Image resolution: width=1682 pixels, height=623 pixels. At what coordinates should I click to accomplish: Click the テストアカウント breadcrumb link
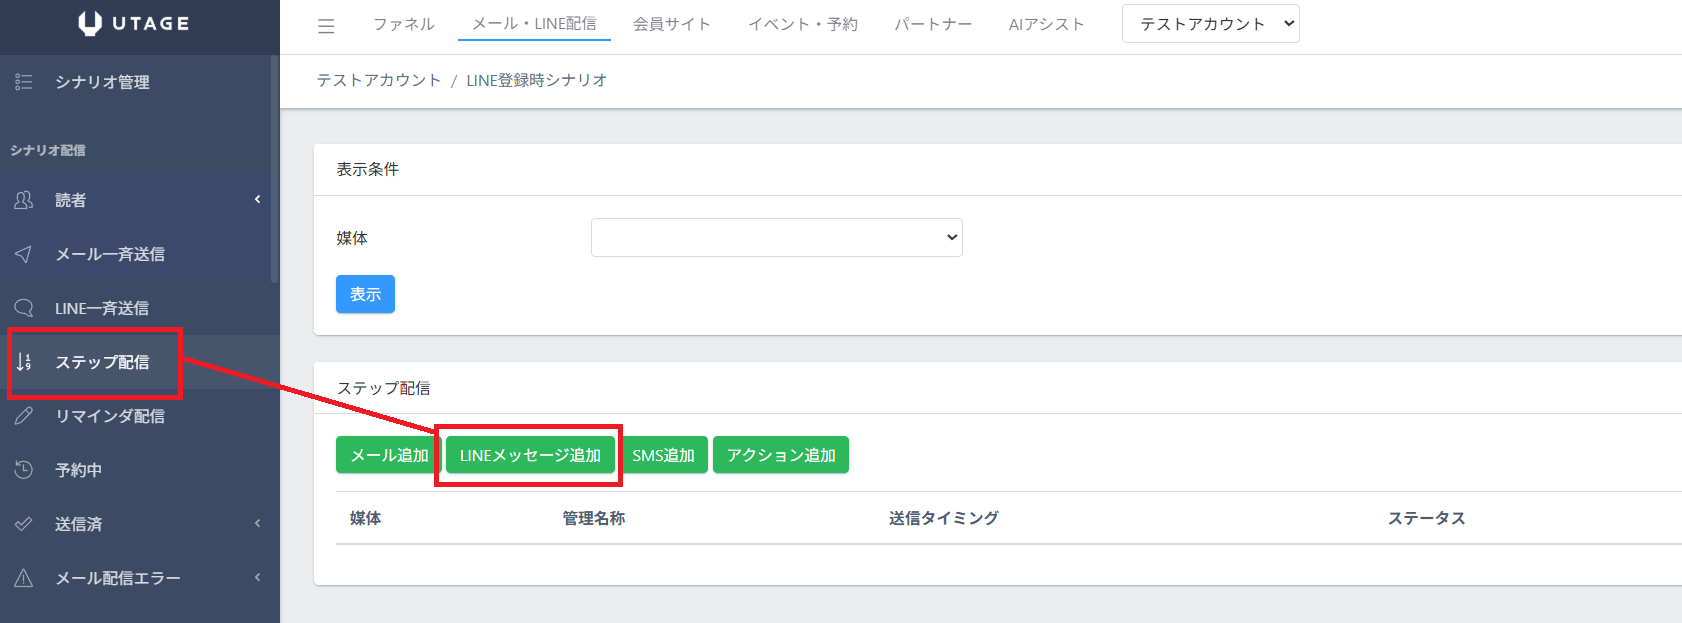[x=378, y=80]
